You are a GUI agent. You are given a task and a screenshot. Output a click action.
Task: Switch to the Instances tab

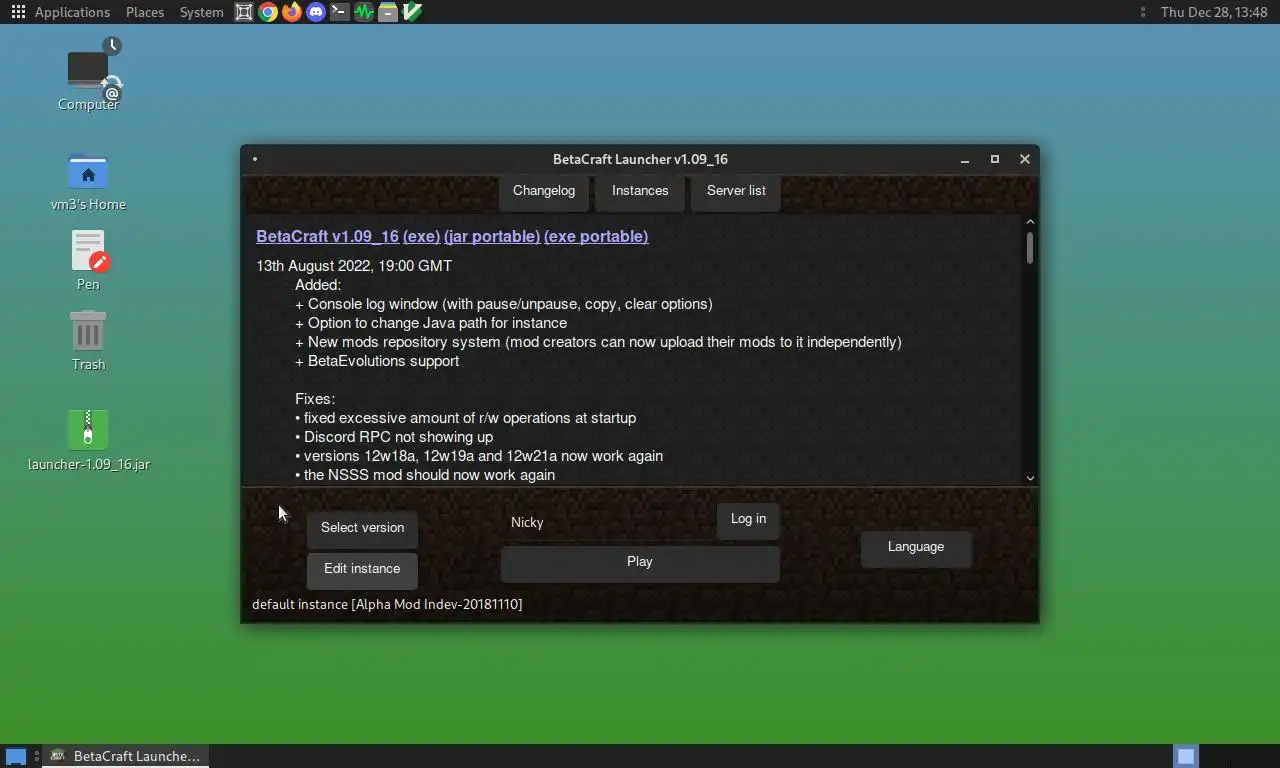coord(640,191)
